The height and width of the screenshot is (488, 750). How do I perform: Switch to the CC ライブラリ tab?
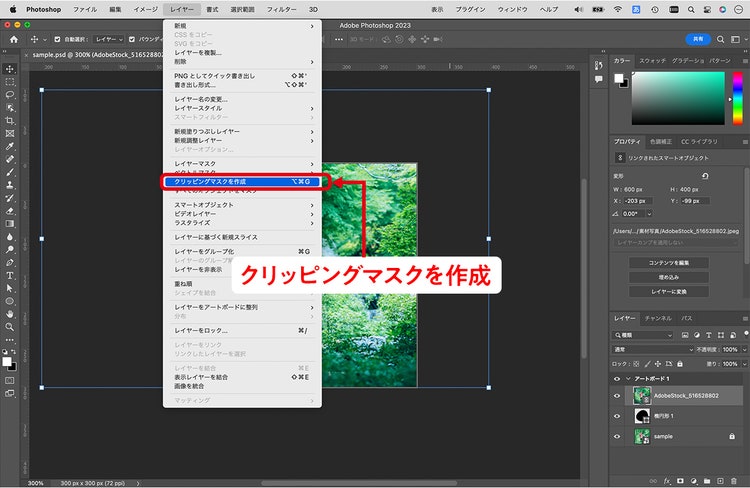pyautogui.click(x=699, y=142)
